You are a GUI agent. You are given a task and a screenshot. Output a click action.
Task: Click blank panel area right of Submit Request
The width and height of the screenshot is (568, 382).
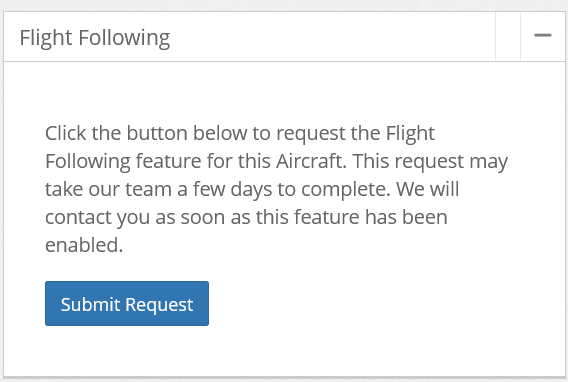click(x=380, y=303)
